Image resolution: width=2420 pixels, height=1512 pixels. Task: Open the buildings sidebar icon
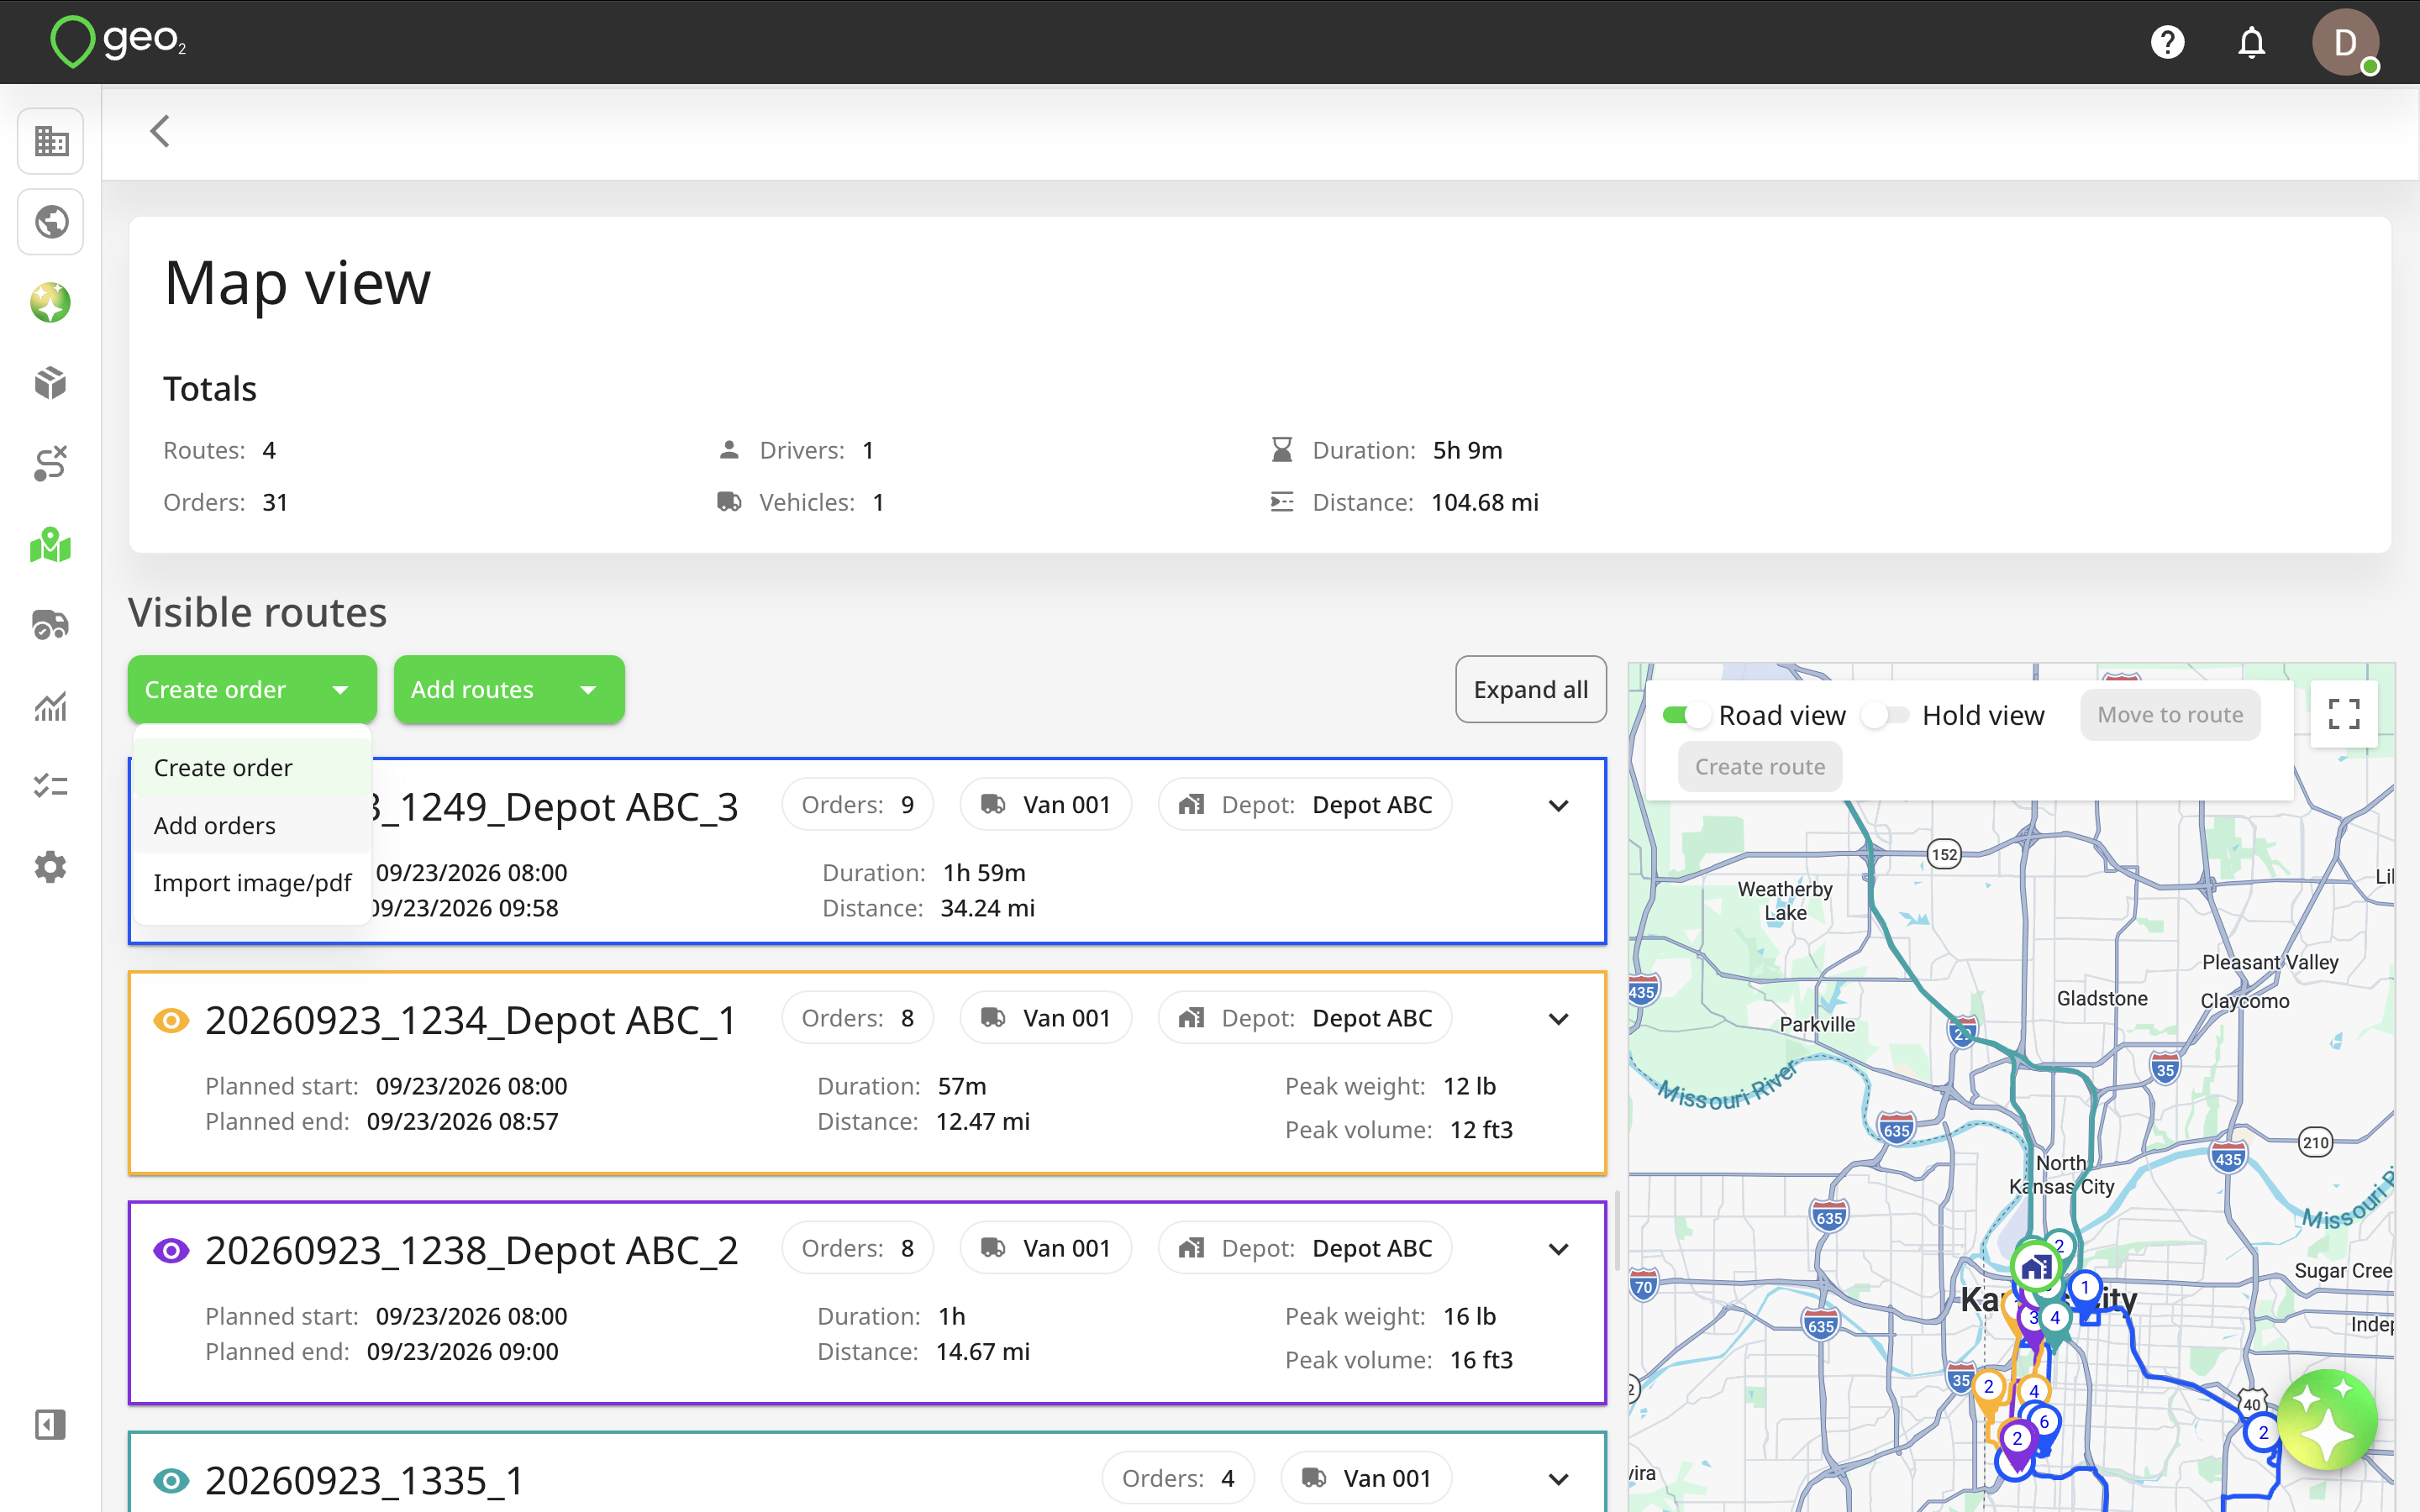(50, 141)
